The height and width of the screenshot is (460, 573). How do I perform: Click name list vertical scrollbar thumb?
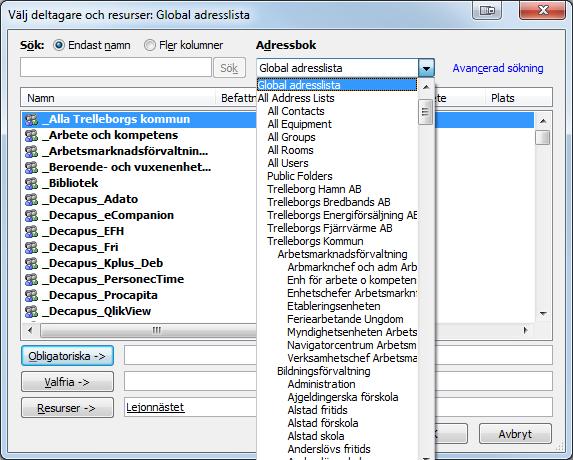pos(543,138)
